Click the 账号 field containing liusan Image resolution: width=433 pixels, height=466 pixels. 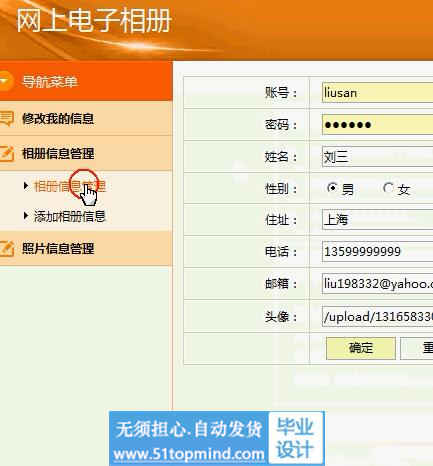377,93
